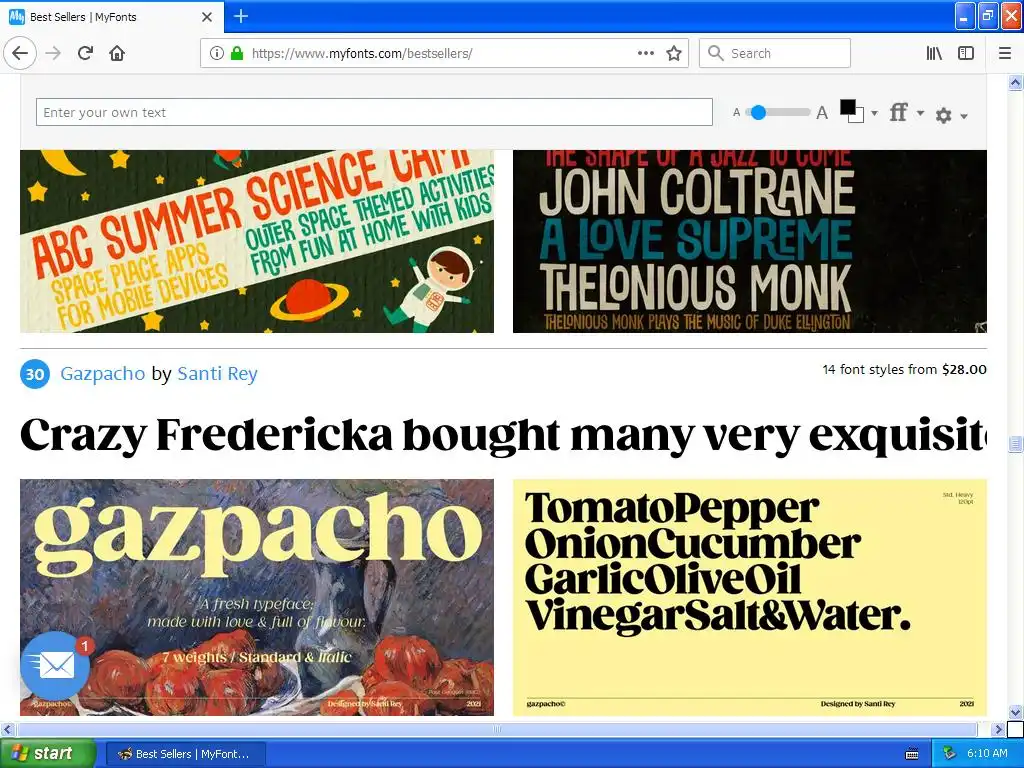This screenshot has height=768, width=1024.
Task: Open the Gazpacho font link
Action: click(103, 374)
